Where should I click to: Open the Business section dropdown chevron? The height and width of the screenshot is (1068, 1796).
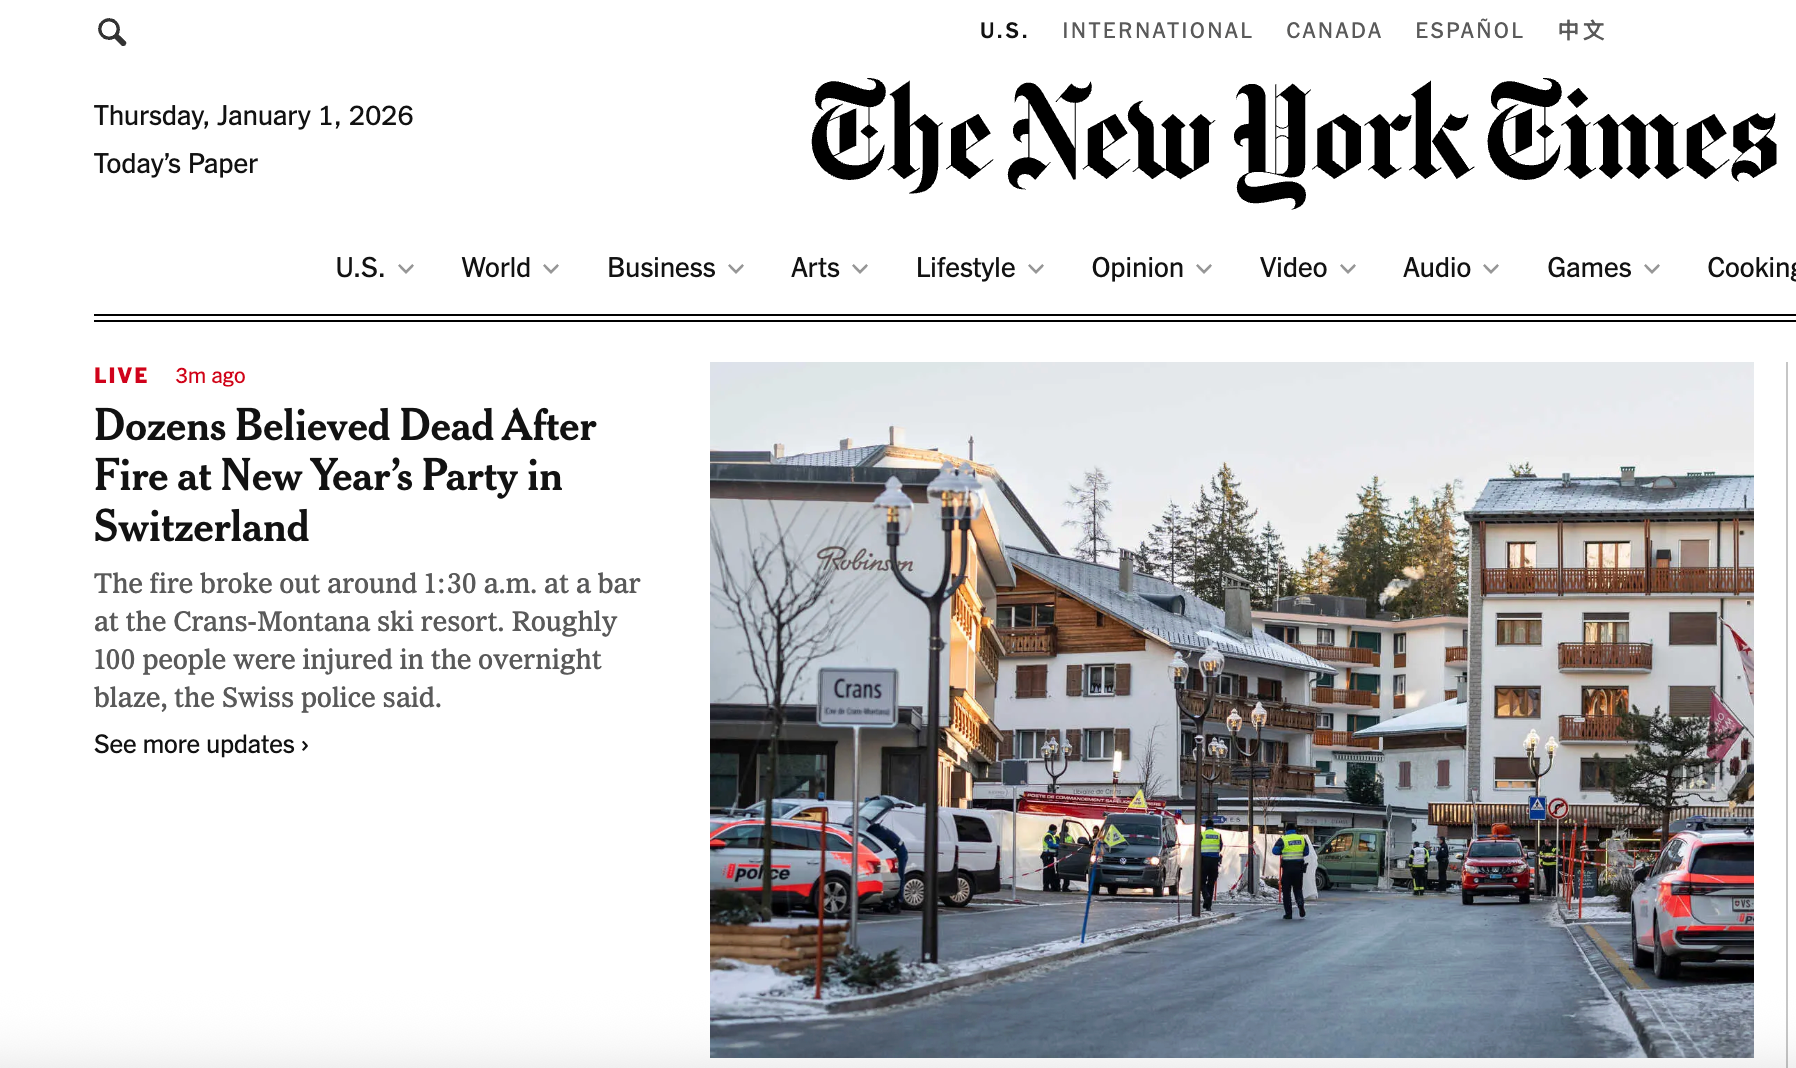[x=736, y=269]
